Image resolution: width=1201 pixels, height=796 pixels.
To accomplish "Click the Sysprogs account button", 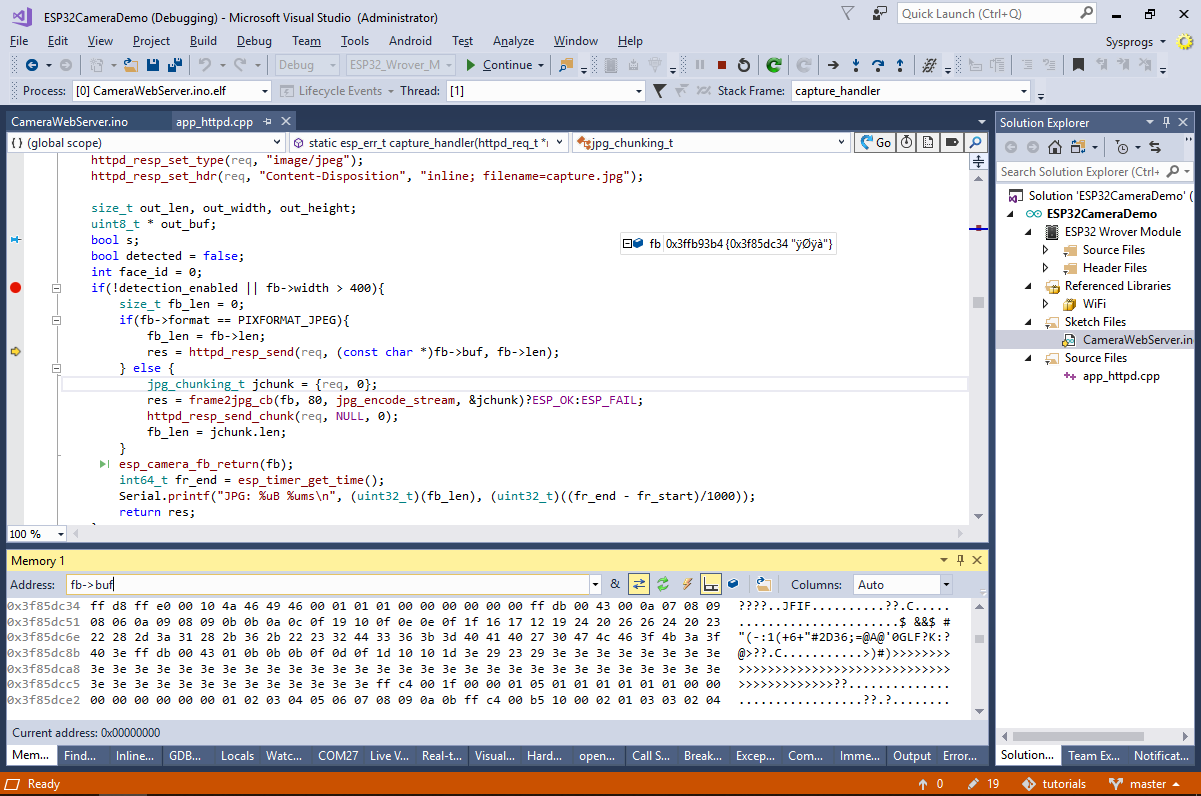I will 1134,42.
